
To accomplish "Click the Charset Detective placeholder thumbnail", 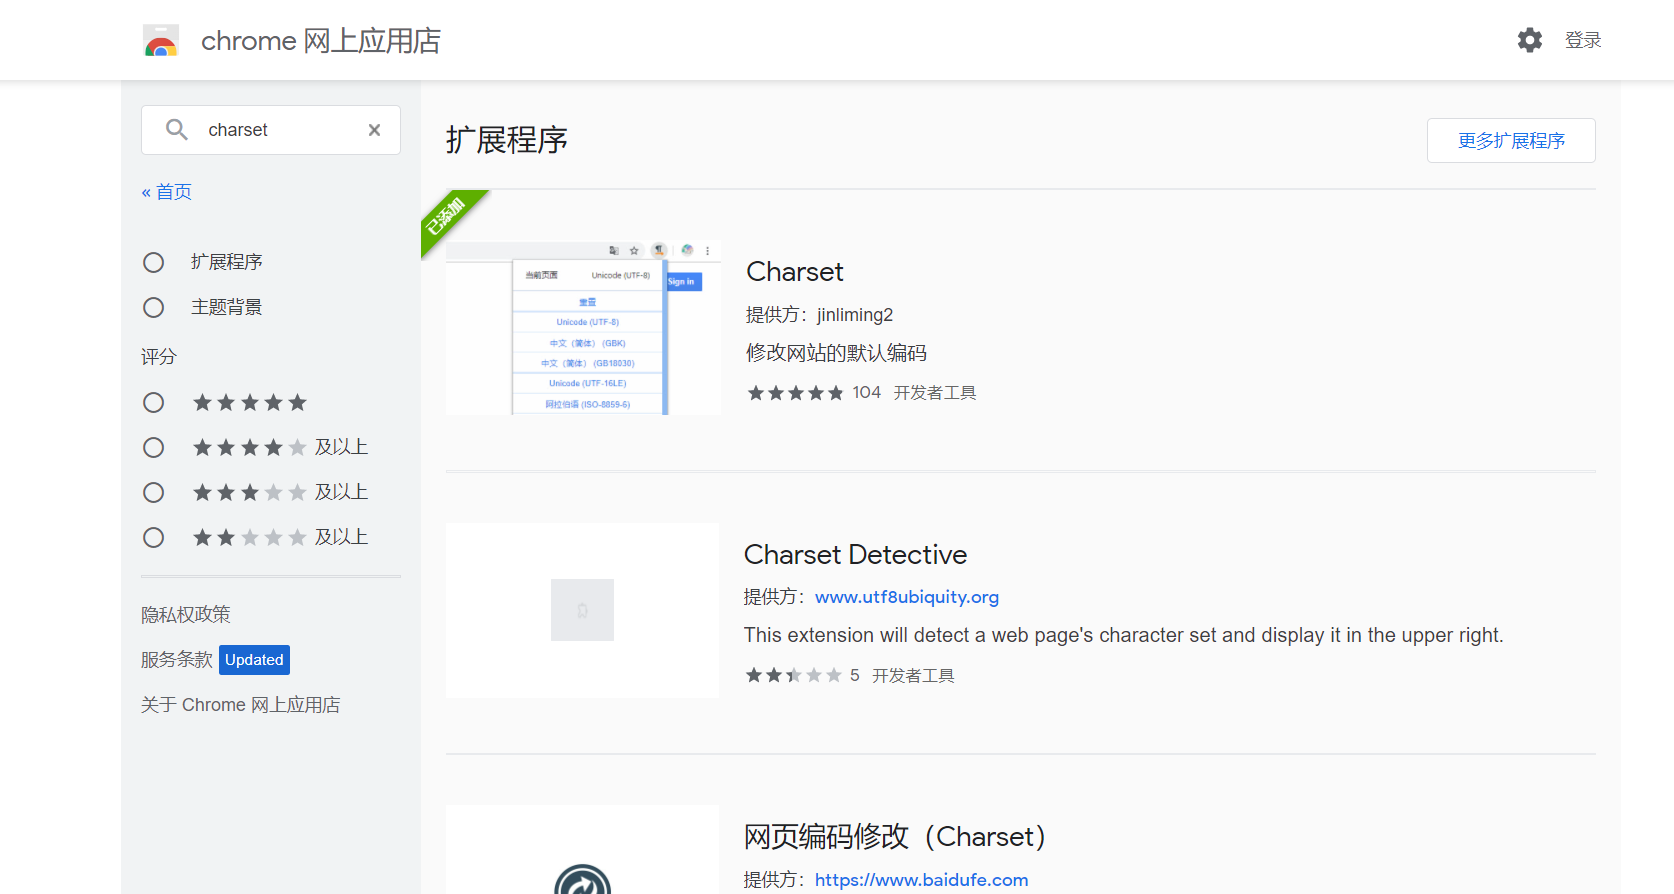I will coord(582,610).
